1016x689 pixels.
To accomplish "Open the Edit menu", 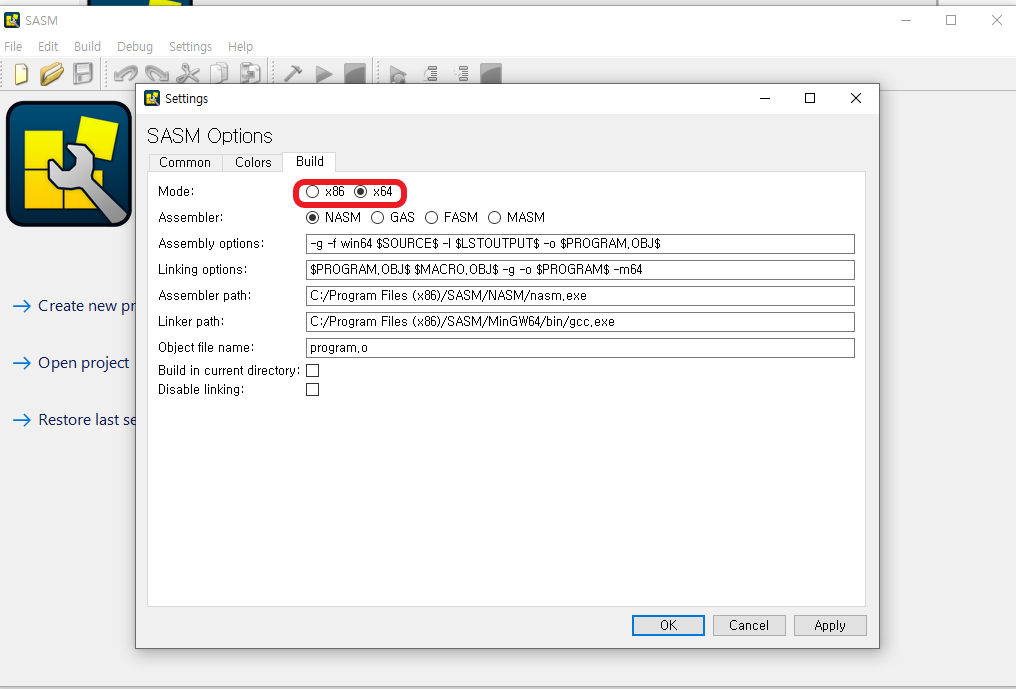I will (48, 47).
